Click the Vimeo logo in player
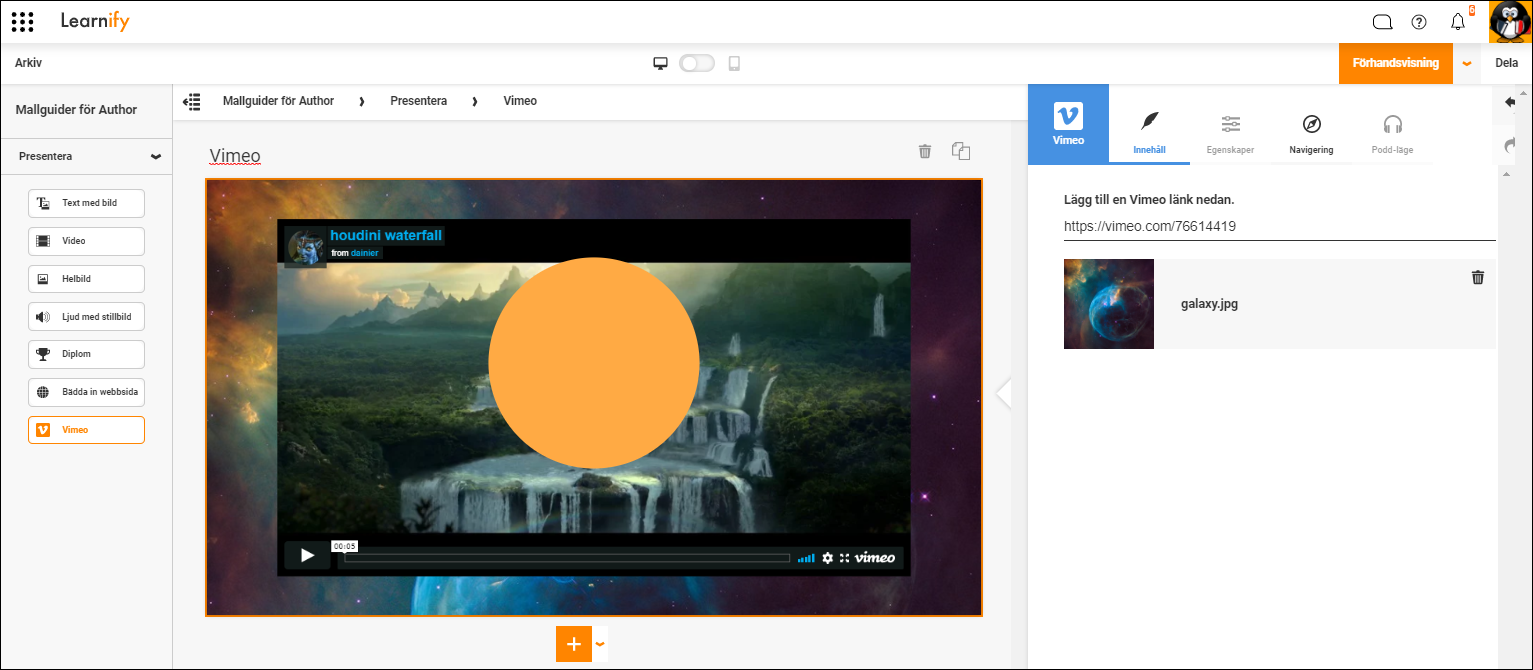The height and width of the screenshot is (670, 1533). point(874,558)
